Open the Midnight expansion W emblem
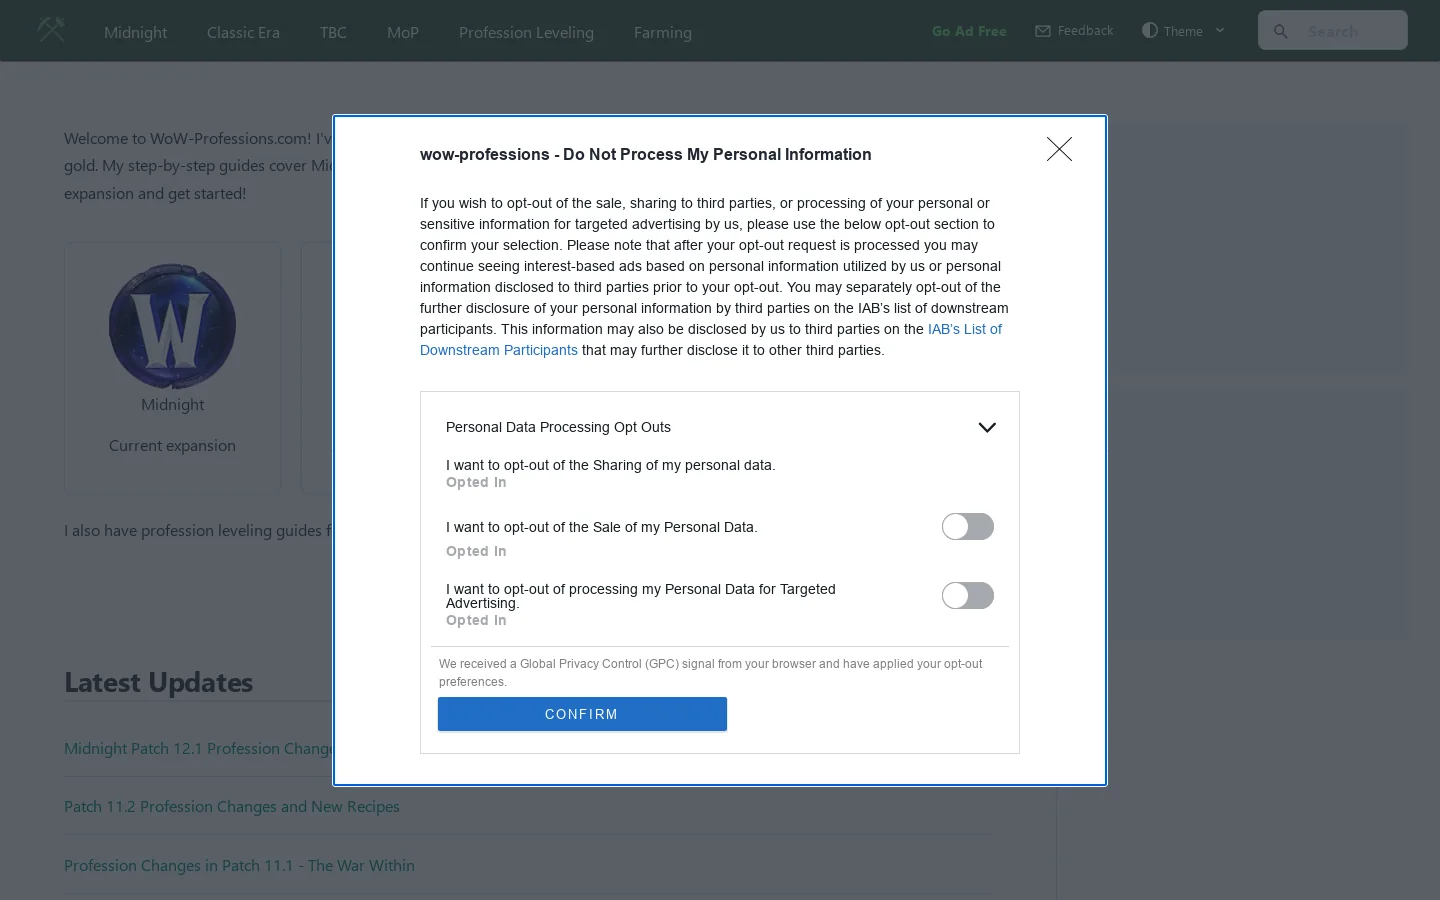This screenshot has width=1440, height=900. click(x=172, y=326)
